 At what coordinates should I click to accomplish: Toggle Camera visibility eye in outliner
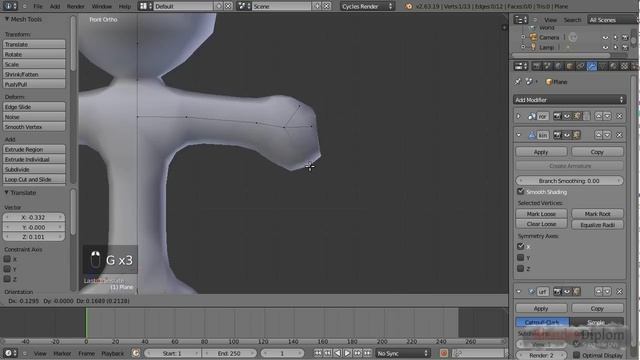pos(605,38)
